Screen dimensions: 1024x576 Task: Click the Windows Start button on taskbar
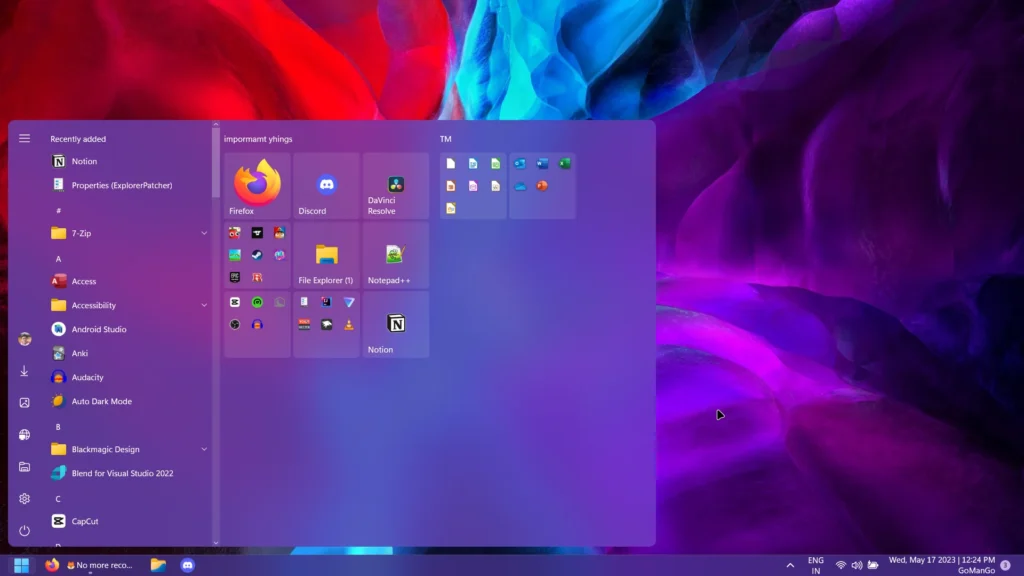pyautogui.click(x=21, y=565)
